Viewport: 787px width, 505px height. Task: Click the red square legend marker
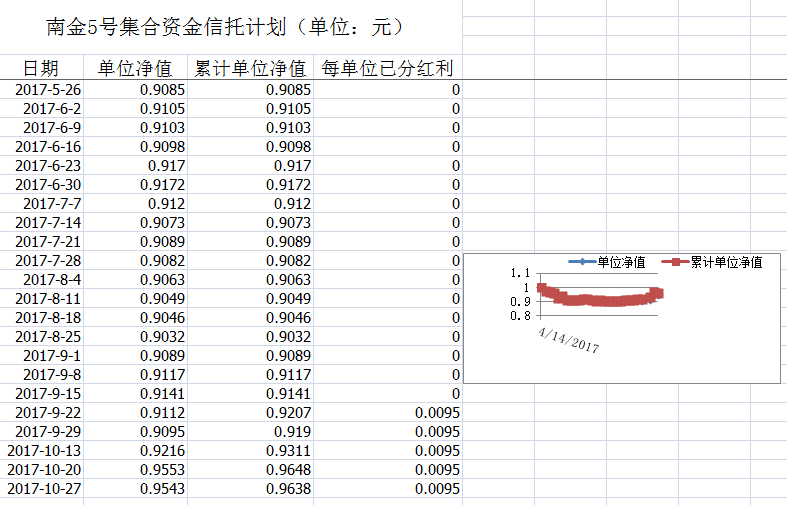pos(676,262)
